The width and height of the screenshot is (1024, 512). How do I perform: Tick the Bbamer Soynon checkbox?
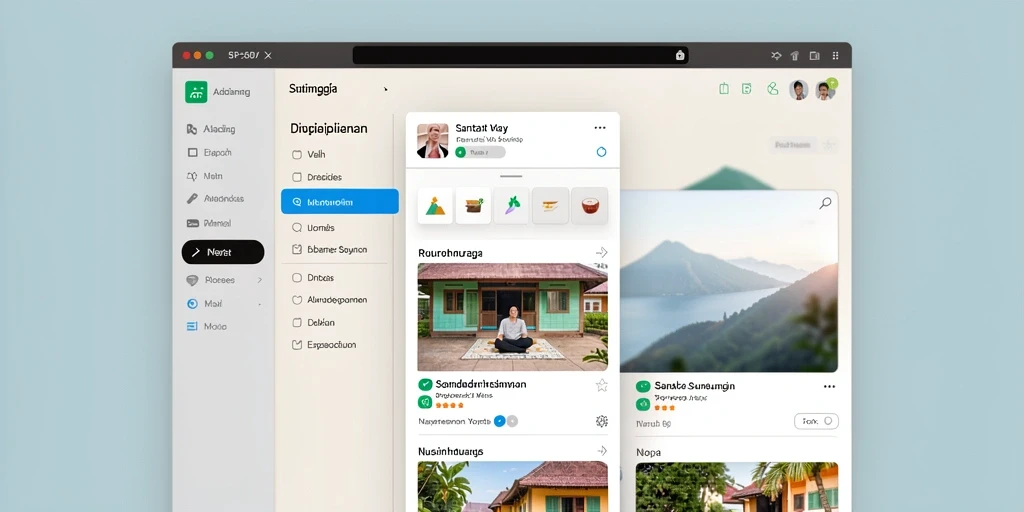click(x=296, y=249)
